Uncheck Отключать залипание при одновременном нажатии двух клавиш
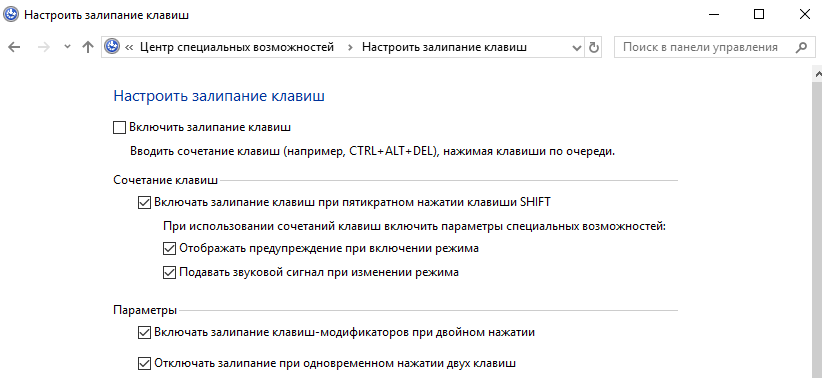Viewport: 822px width, 378px height. tap(144, 363)
